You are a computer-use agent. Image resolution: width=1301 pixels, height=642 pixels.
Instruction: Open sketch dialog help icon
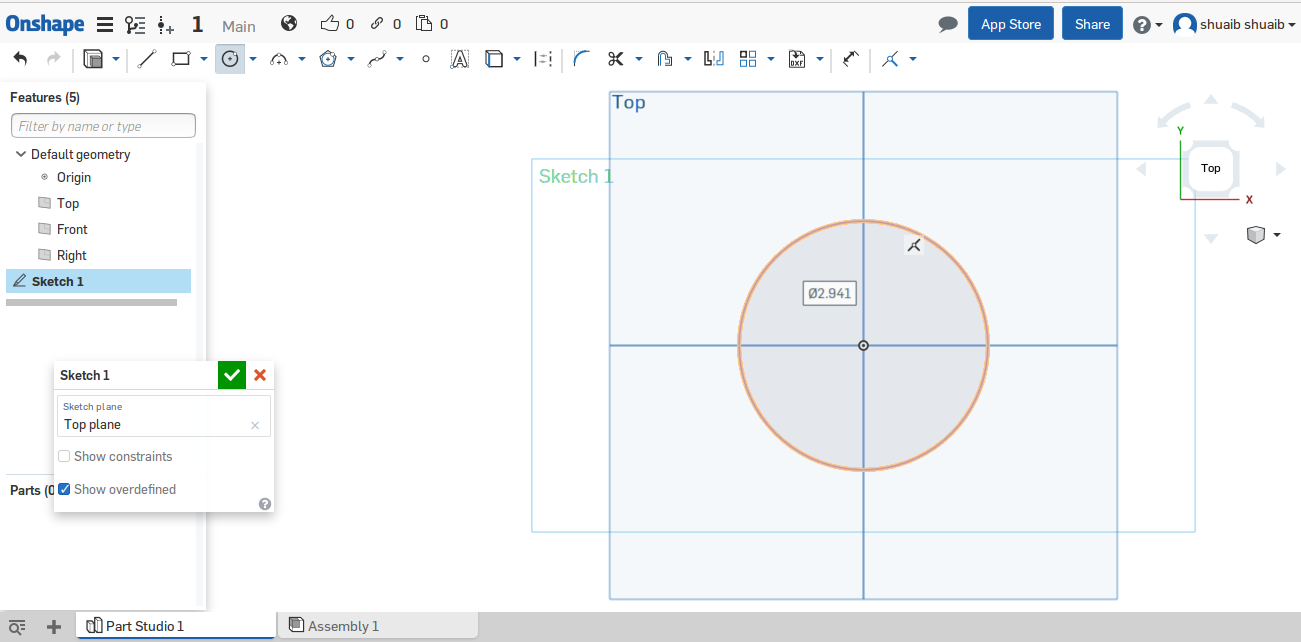click(x=265, y=504)
